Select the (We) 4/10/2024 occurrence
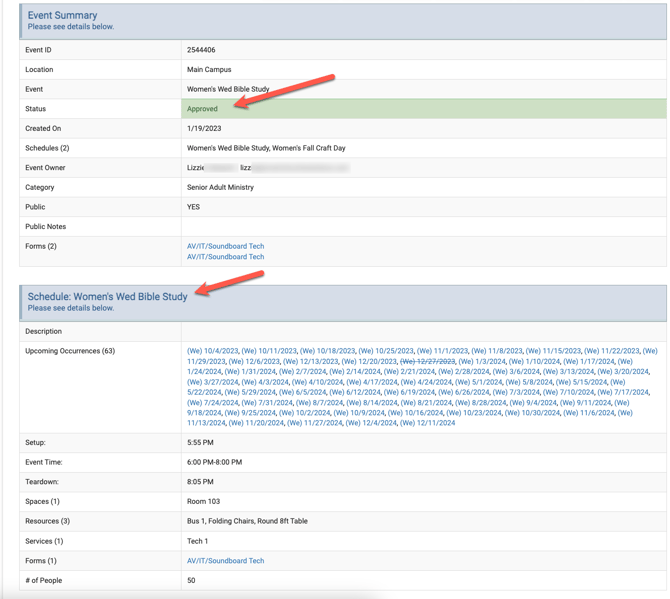 (x=317, y=382)
